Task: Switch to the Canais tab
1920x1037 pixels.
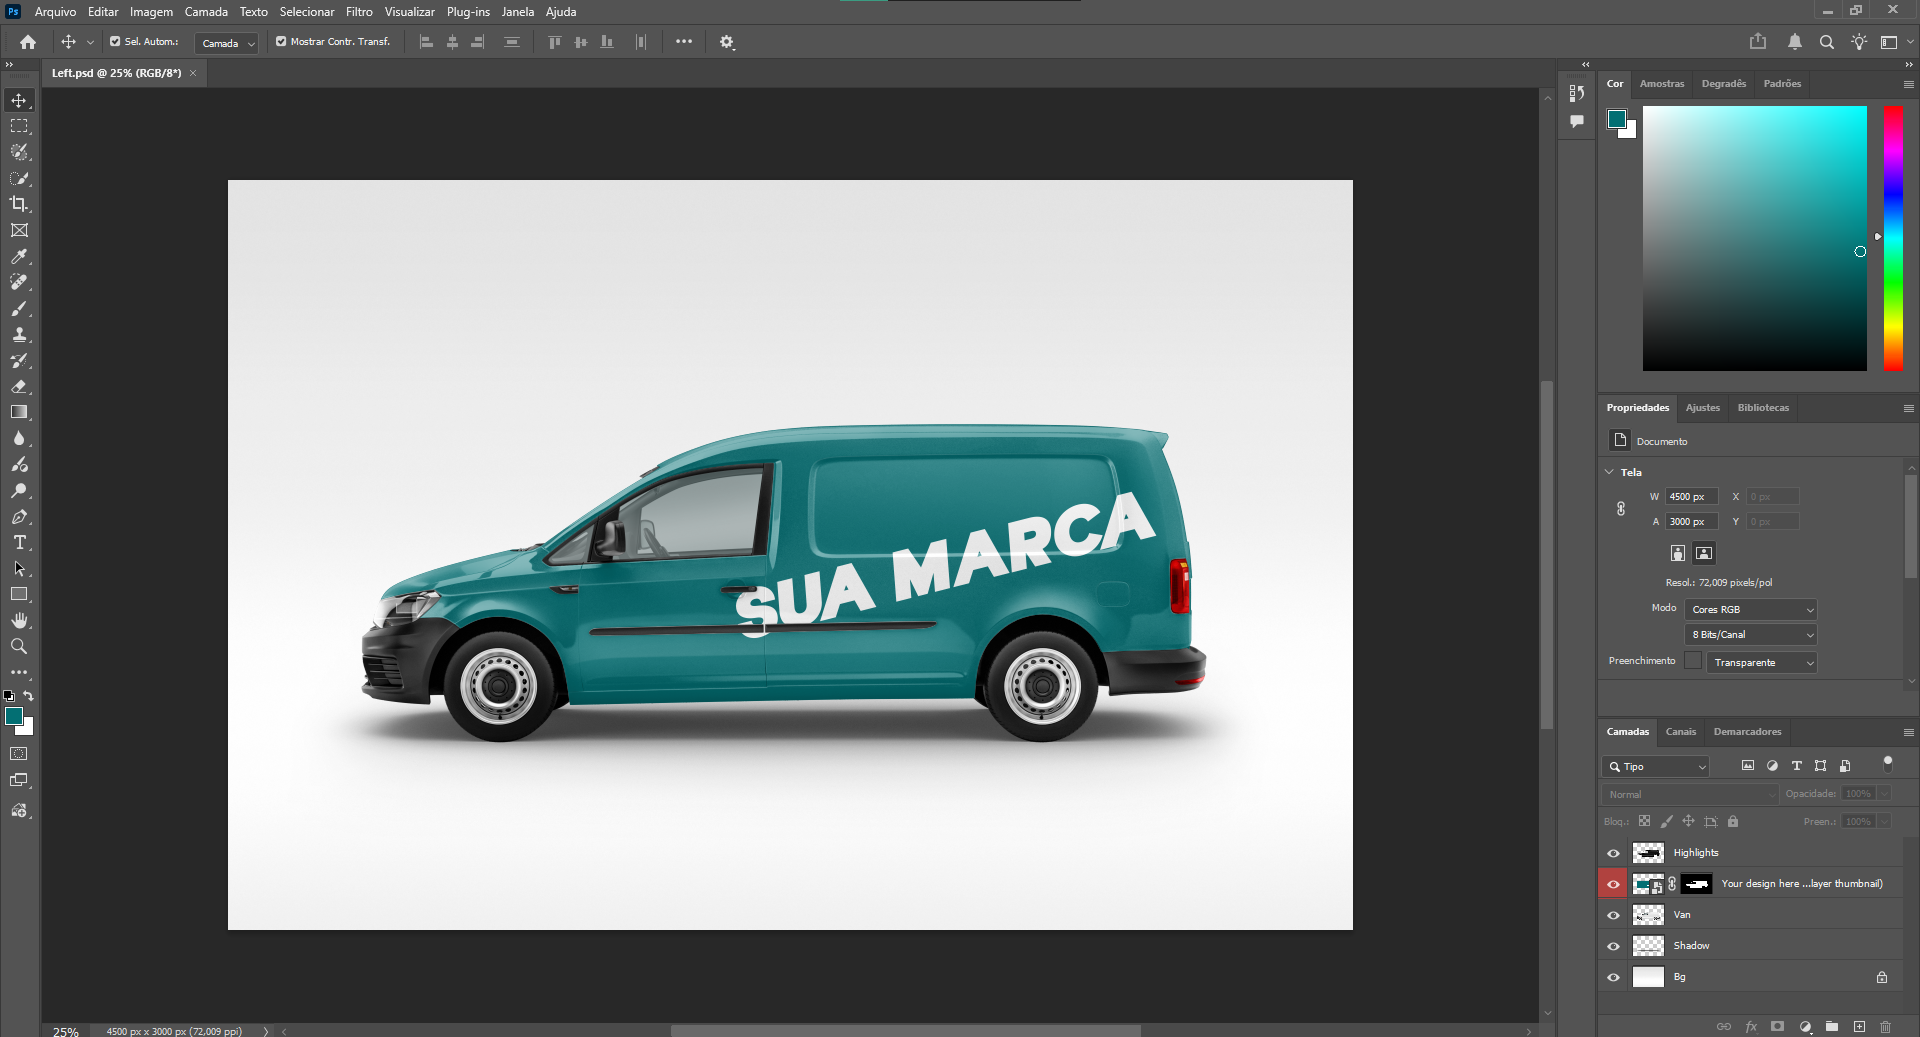Action: (1680, 732)
